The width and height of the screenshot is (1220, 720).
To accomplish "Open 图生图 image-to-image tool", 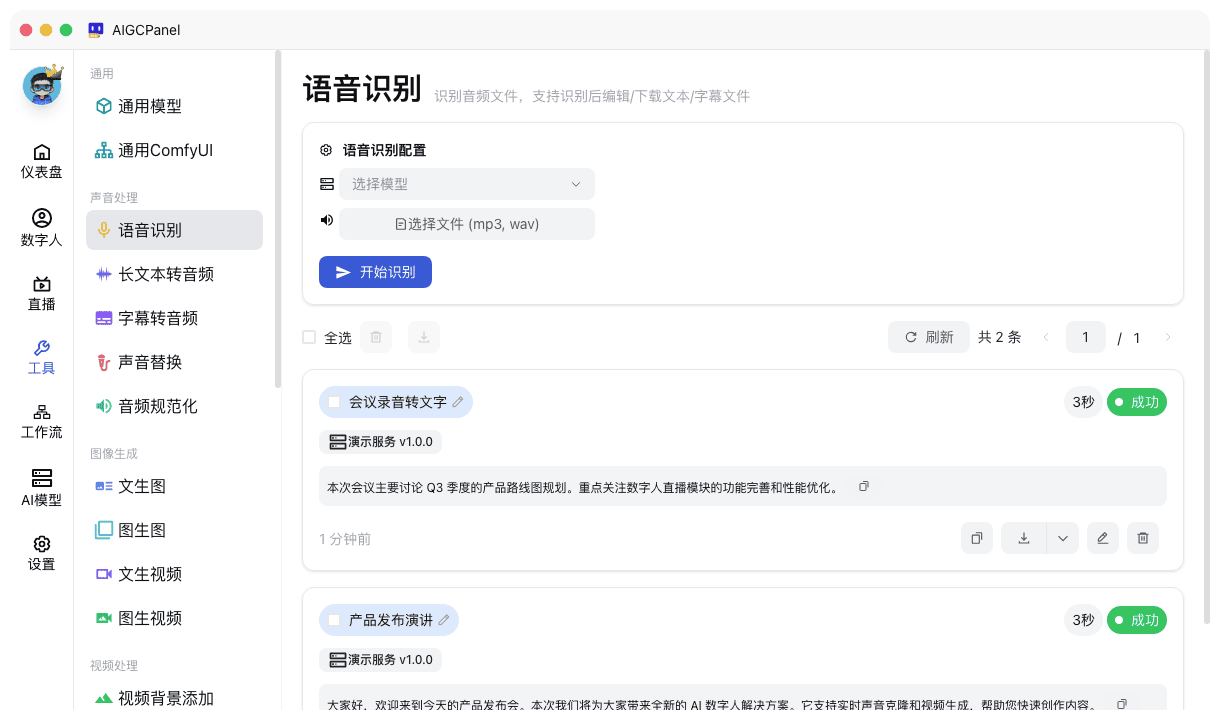I will (x=174, y=530).
